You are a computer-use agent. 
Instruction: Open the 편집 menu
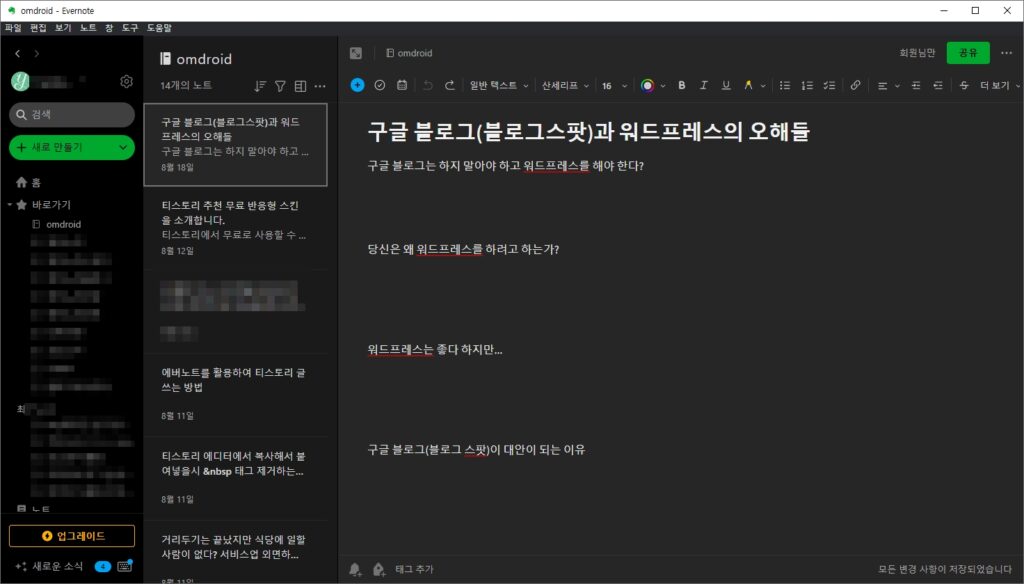point(38,27)
